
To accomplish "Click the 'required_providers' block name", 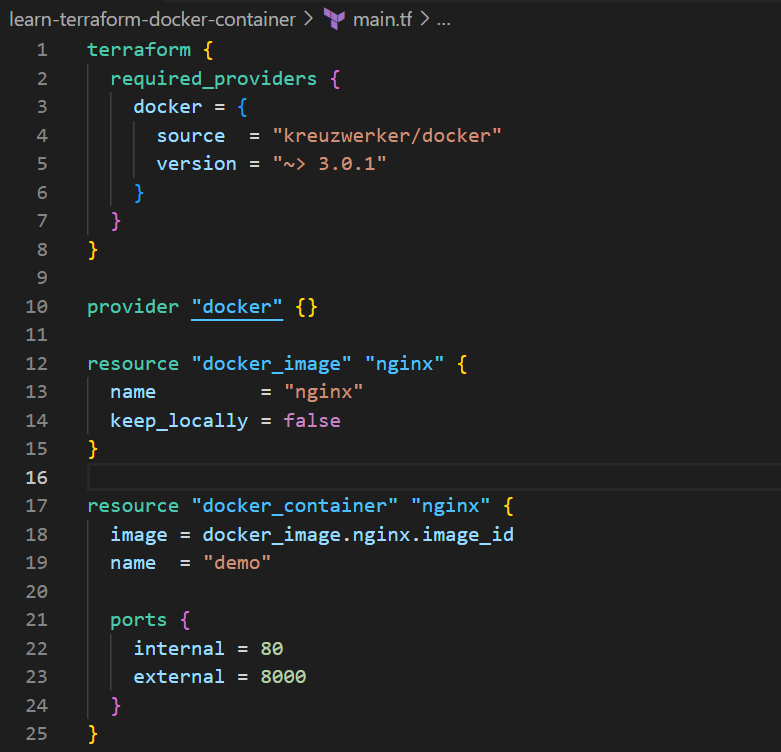I will click(213, 79).
